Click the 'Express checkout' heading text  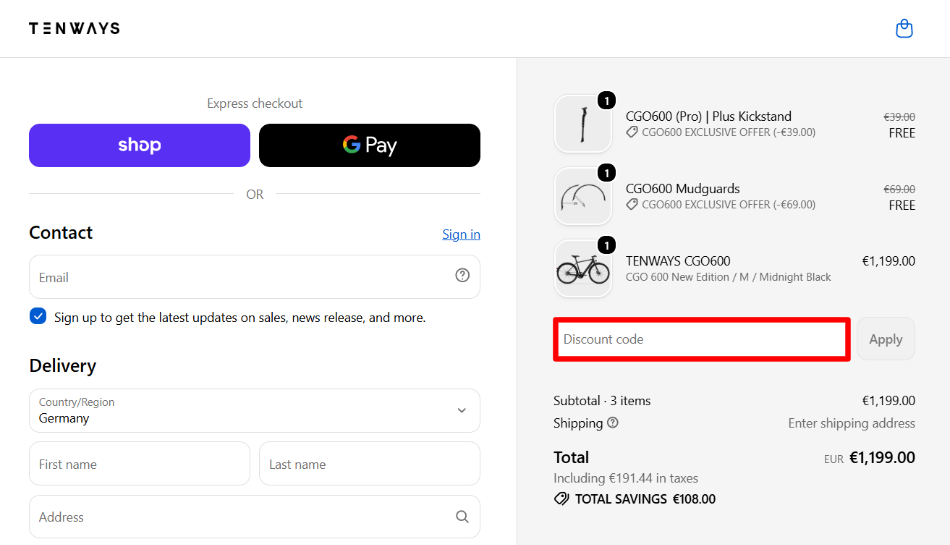point(254,104)
